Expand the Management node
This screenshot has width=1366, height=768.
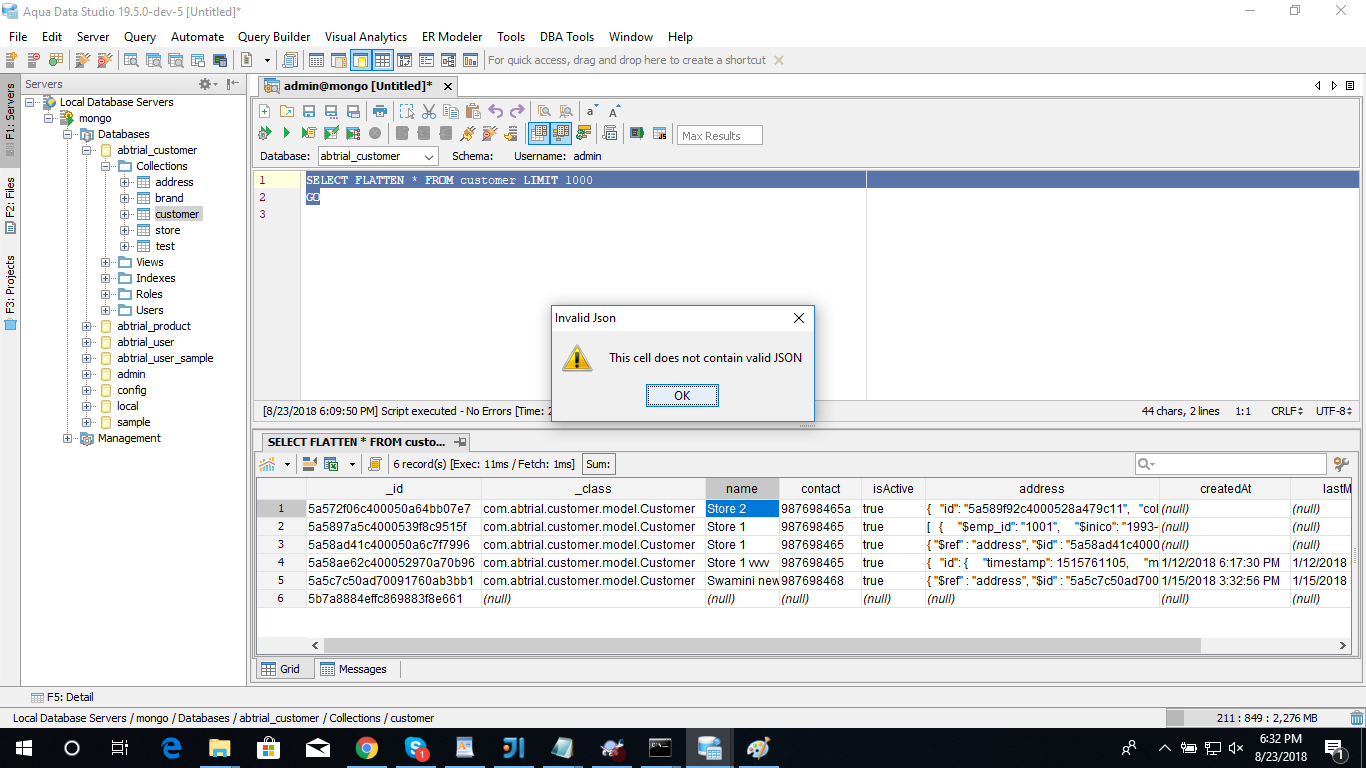(x=68, y=438)
